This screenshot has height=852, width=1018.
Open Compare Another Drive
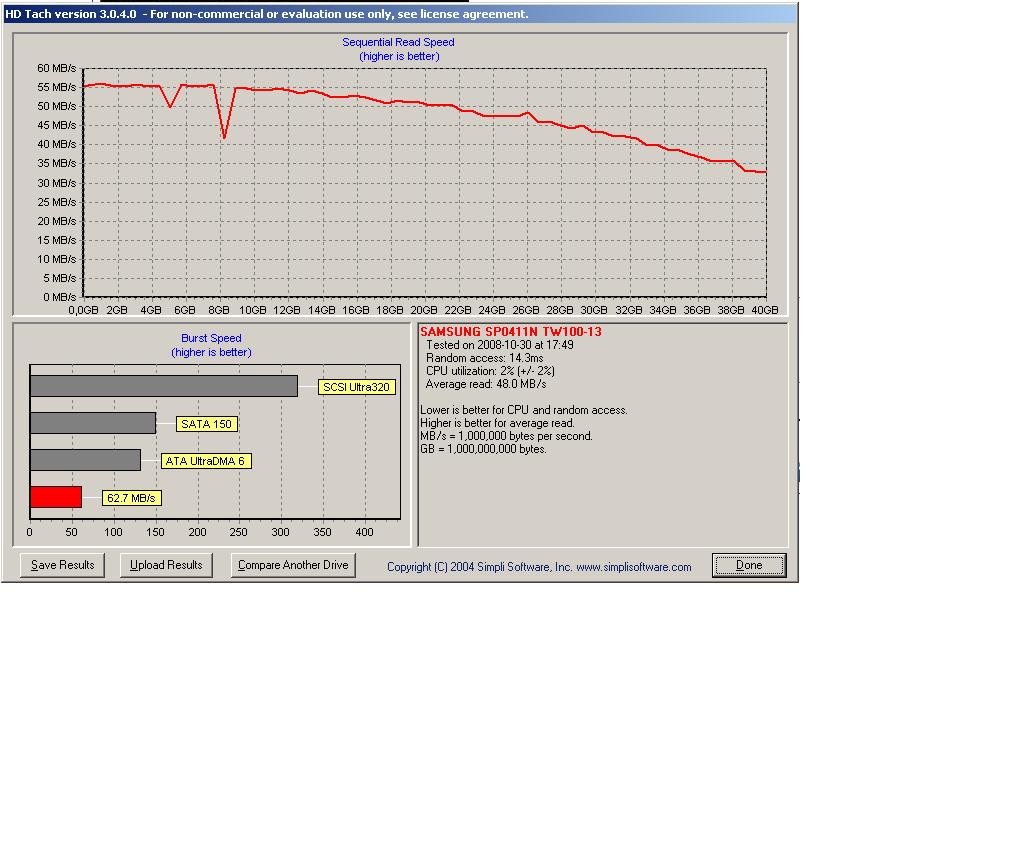[293, 565]
